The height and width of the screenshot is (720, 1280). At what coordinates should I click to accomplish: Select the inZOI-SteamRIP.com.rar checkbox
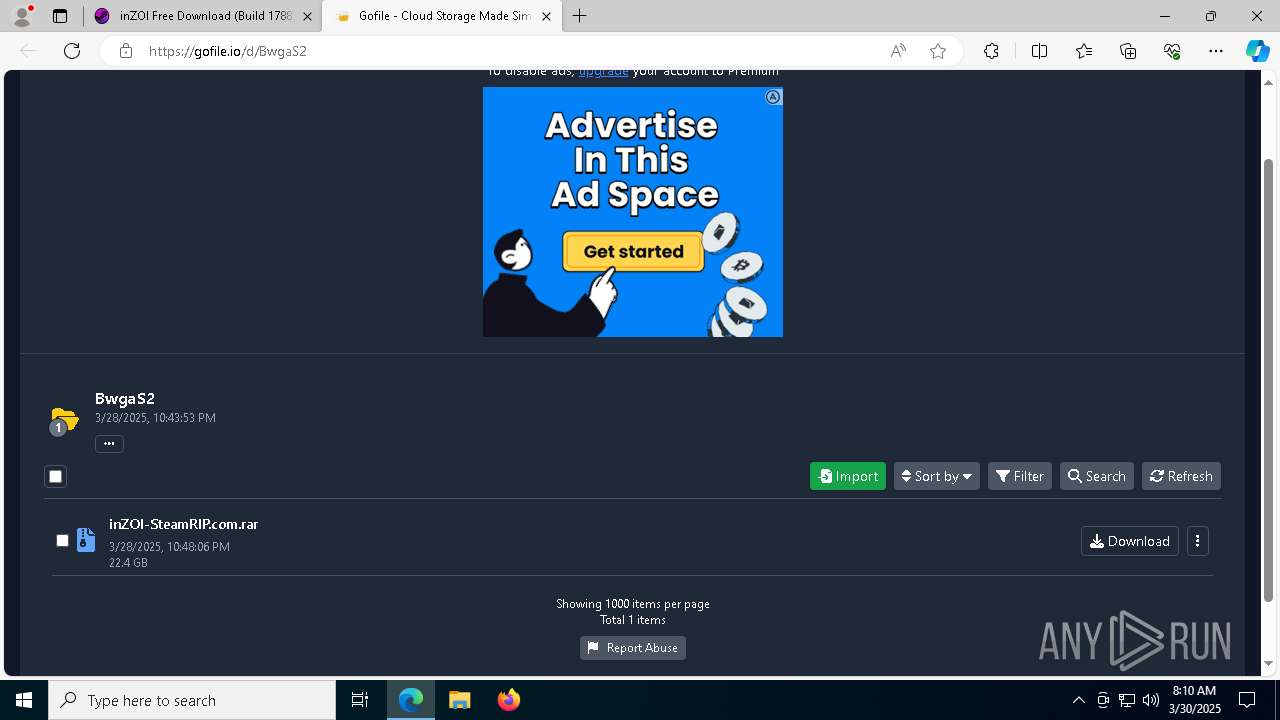click(62, 541)
